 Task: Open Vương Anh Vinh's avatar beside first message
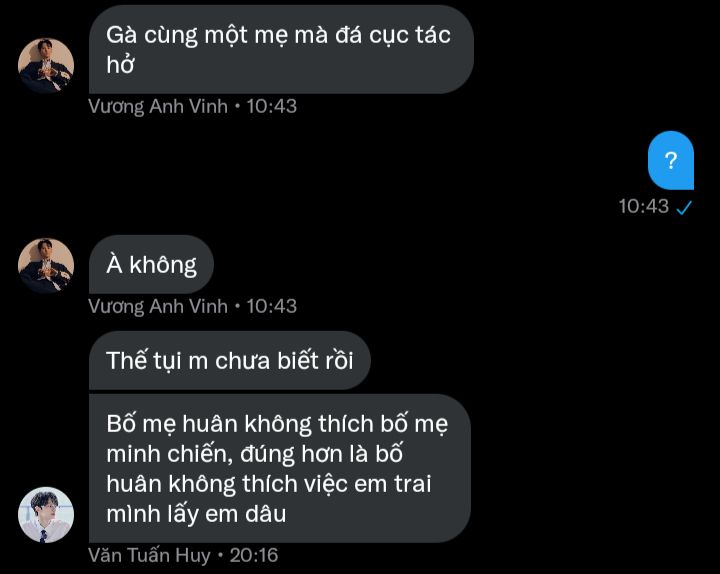(x=46, y=66)
